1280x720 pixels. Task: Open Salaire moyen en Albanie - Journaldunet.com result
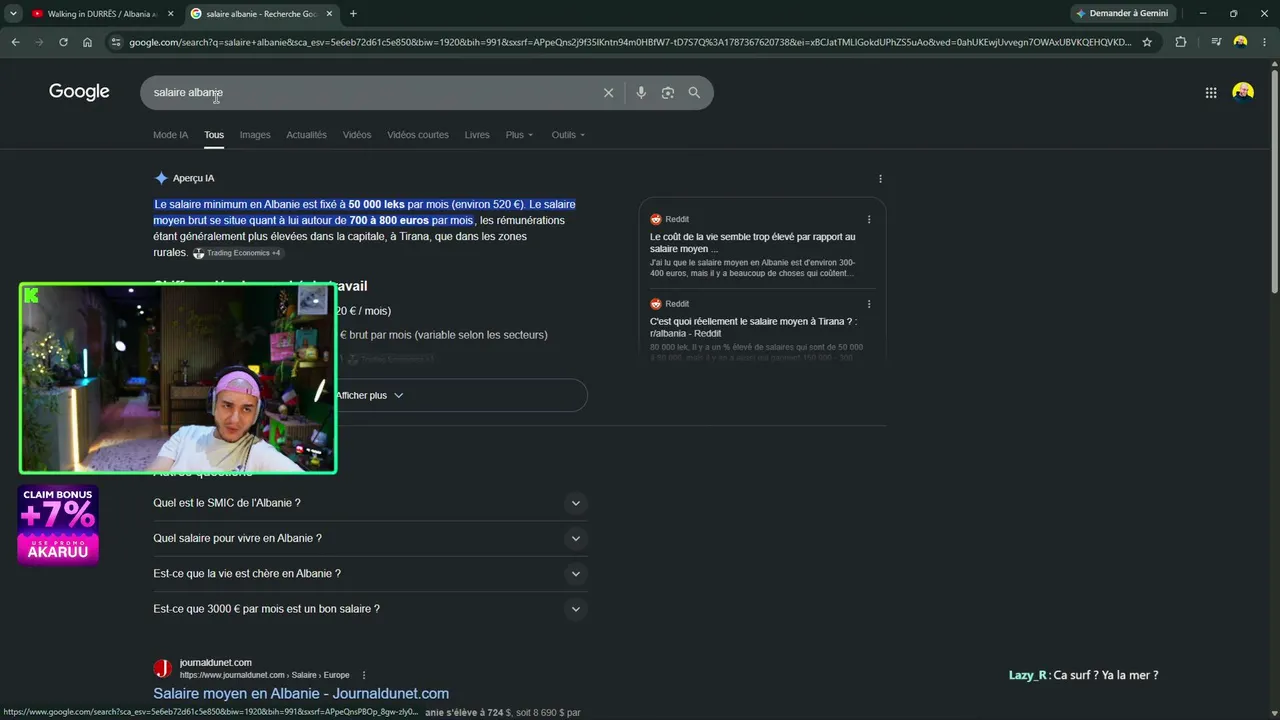coord(301,693)
